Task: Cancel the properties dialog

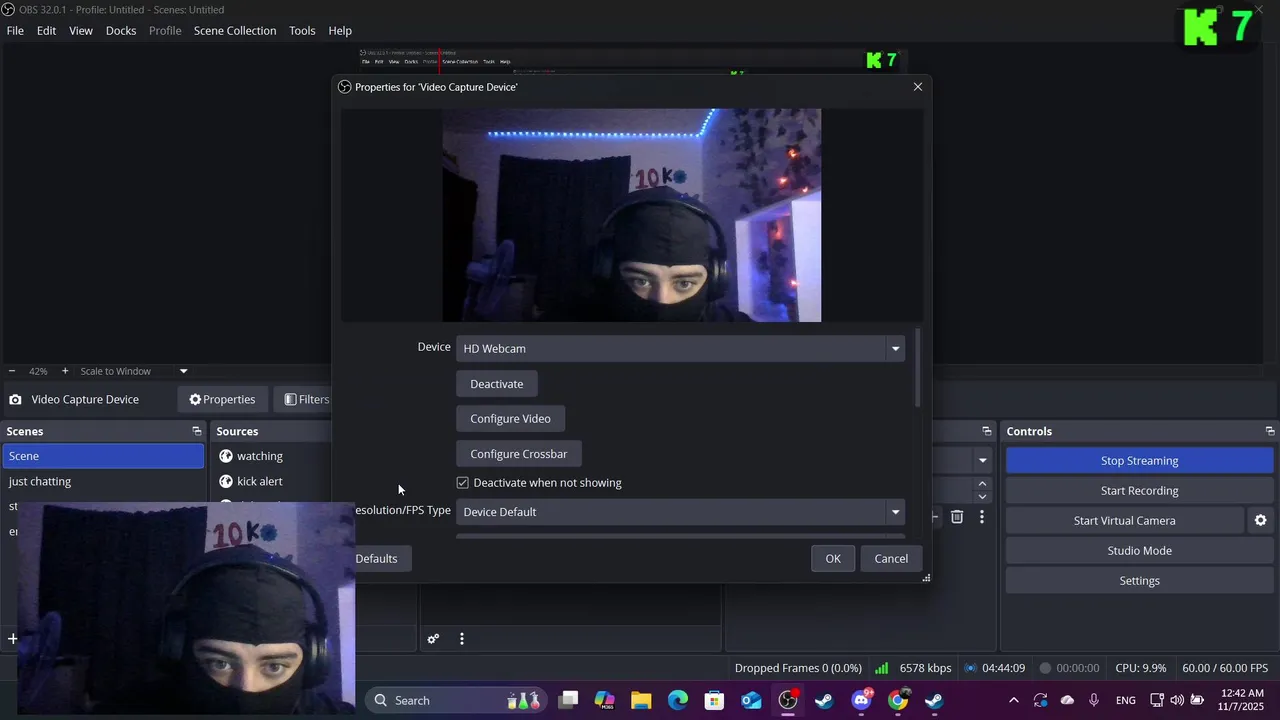Action: click(891, 559)
